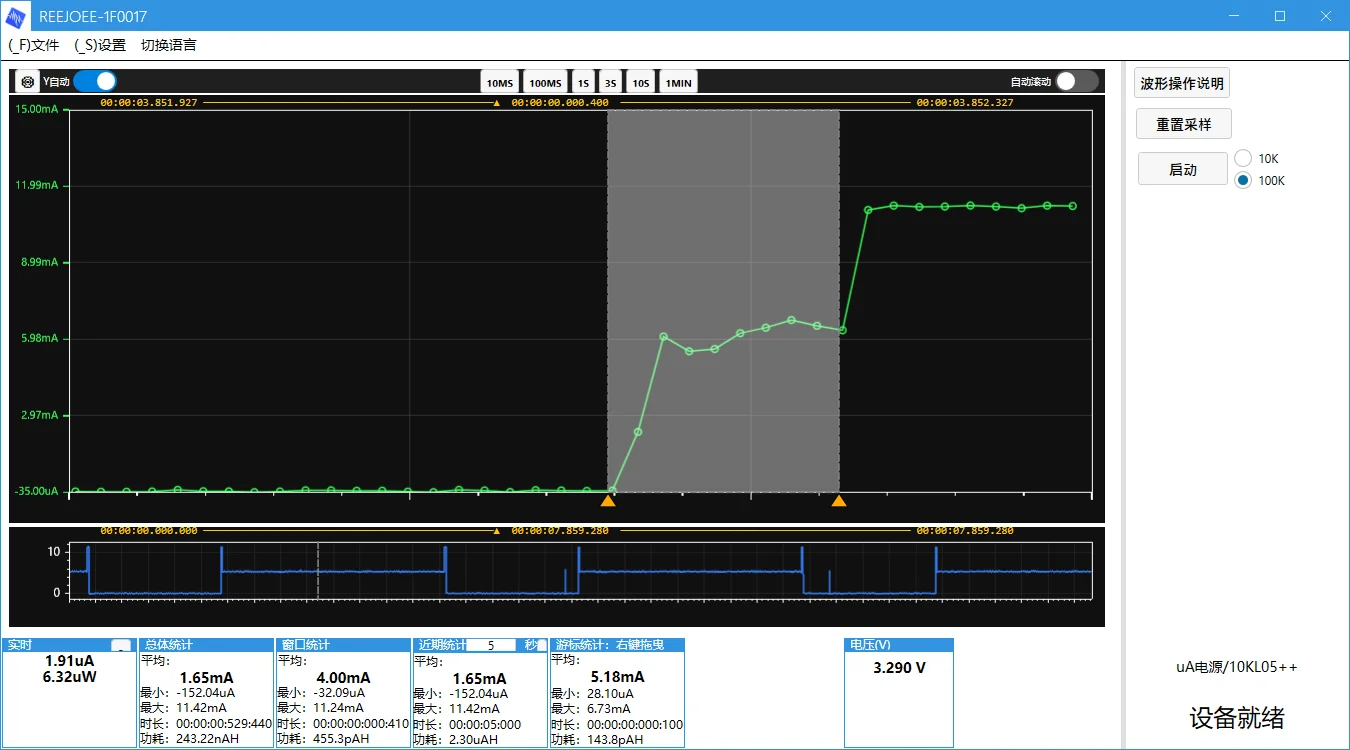The width and height of the screenshot is (1350, 750).
Task: Click the overview waveform dashed cursor line
Action: point(318,570)
